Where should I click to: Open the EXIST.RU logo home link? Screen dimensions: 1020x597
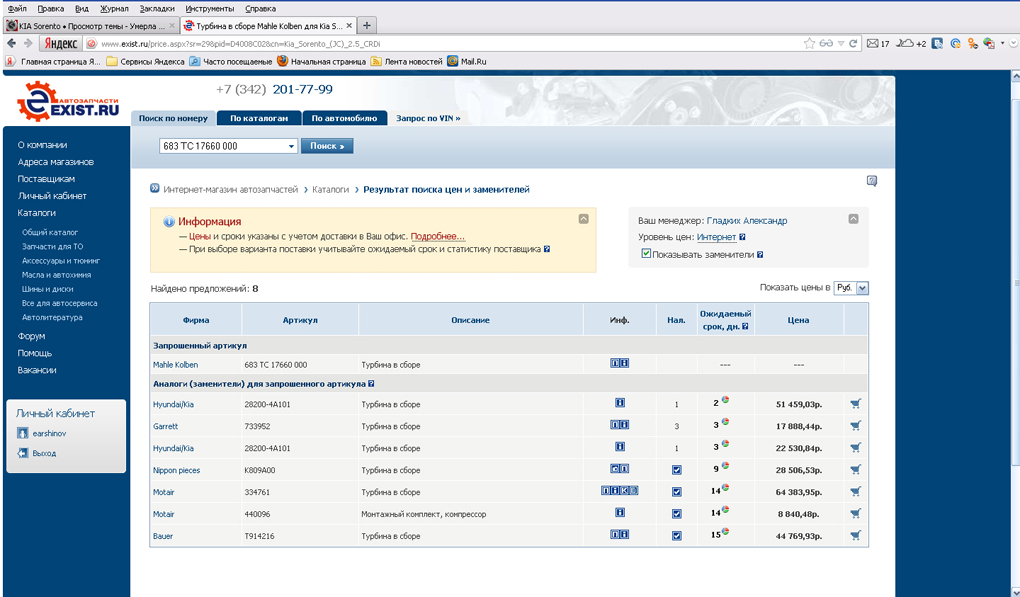pos(67,102)
